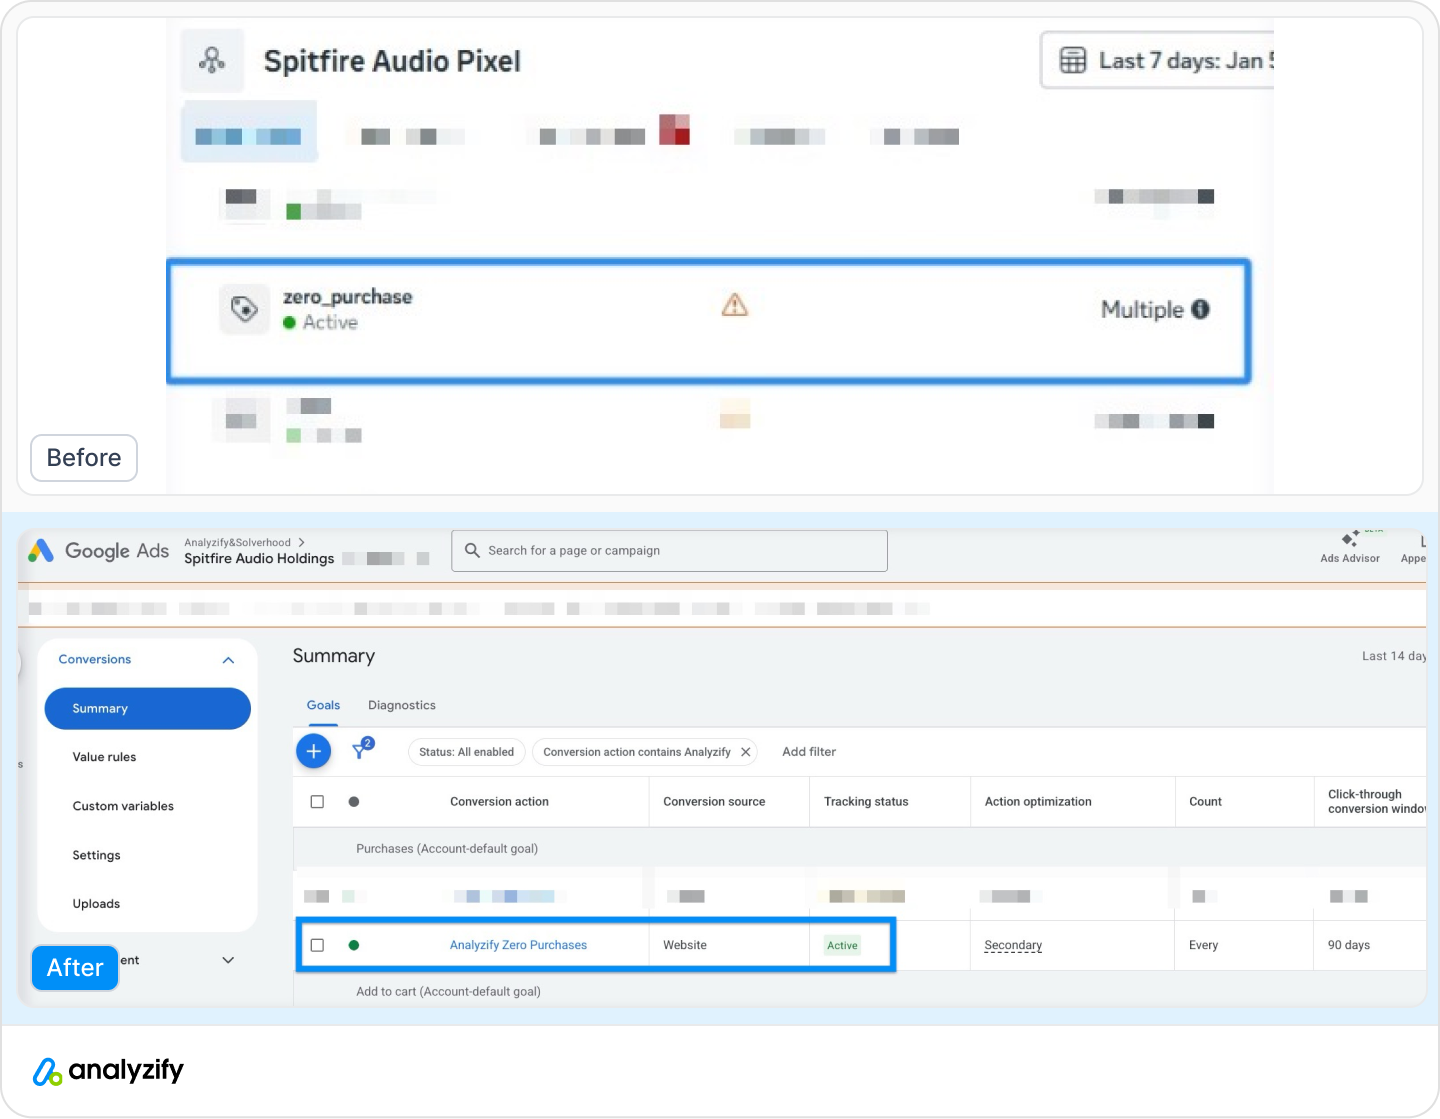Click the warning triangle in zero_purchase row
The width and height of the screenshot is (1440, 1119).
pos(735,305)
